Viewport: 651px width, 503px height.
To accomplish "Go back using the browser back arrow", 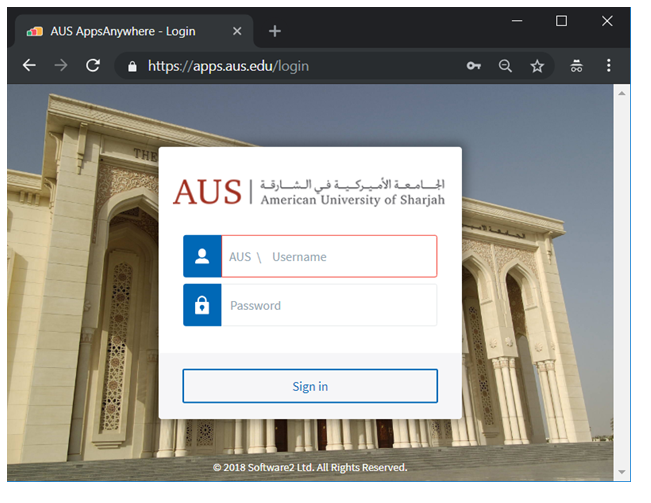I will coord(29,65).
